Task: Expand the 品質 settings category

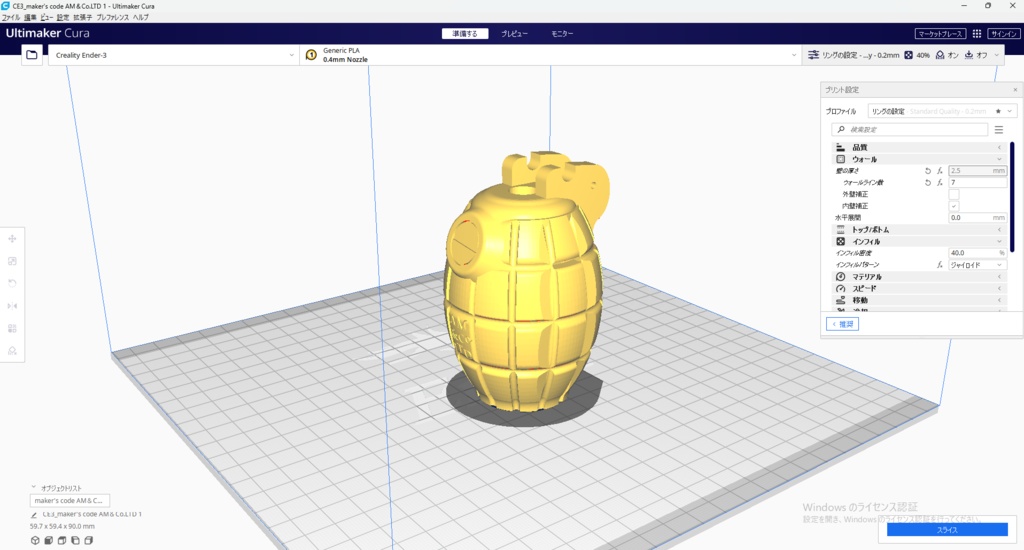Action: [x=919, y=148]
